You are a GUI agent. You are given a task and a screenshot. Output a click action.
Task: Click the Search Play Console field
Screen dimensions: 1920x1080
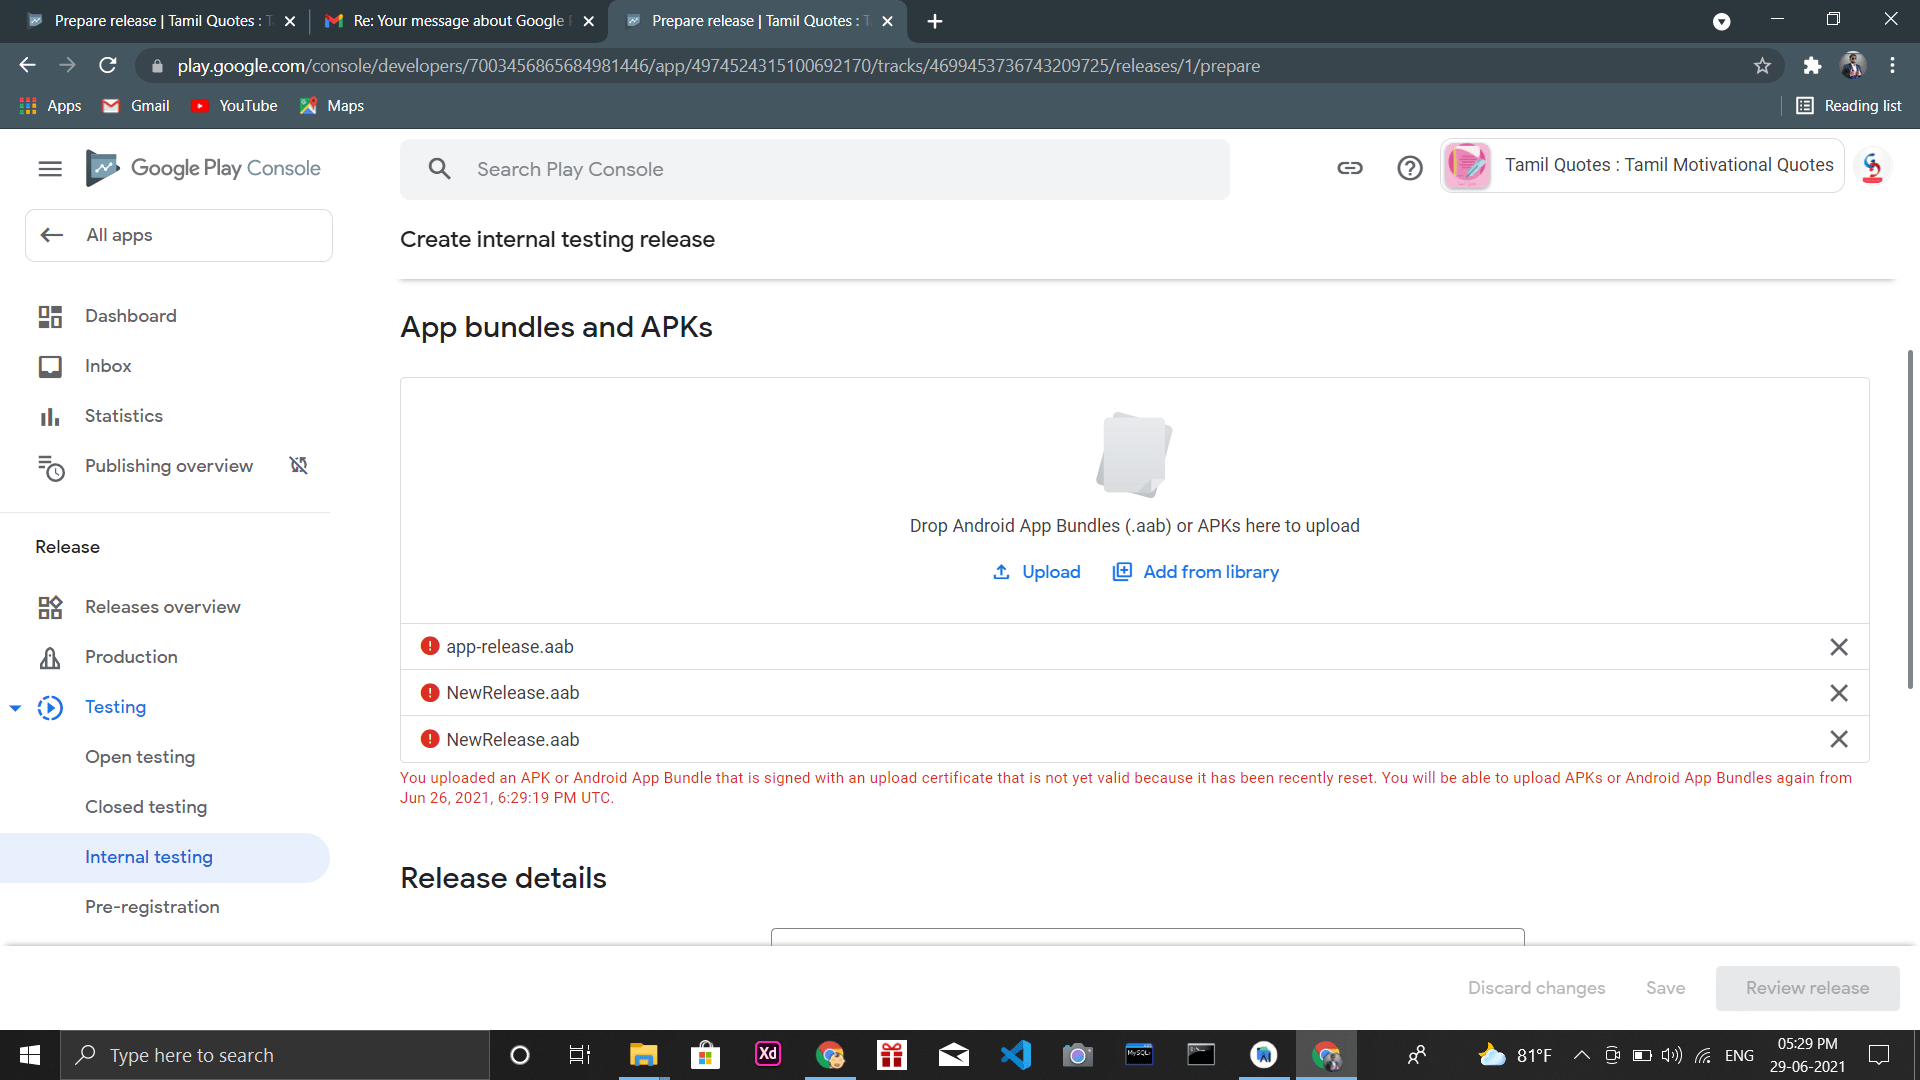tap(815, 169)
